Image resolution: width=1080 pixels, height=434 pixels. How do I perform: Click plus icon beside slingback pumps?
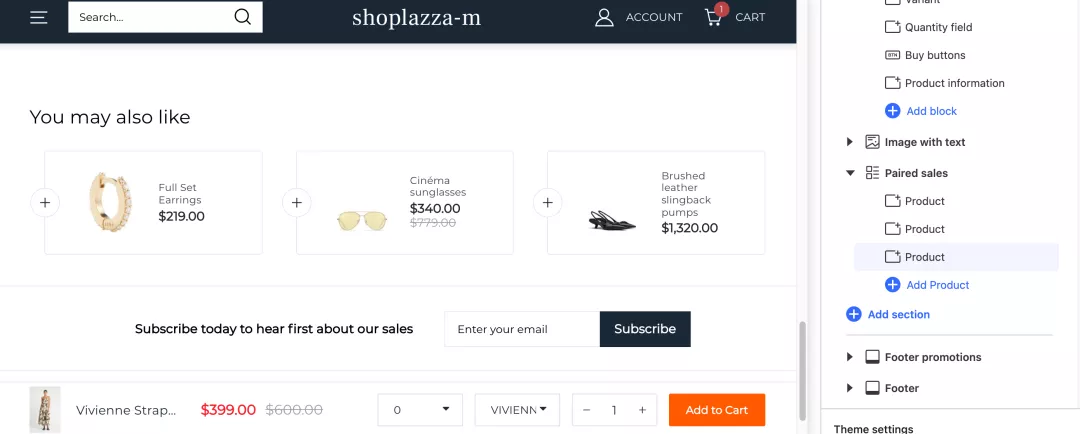tap(547, 203)
